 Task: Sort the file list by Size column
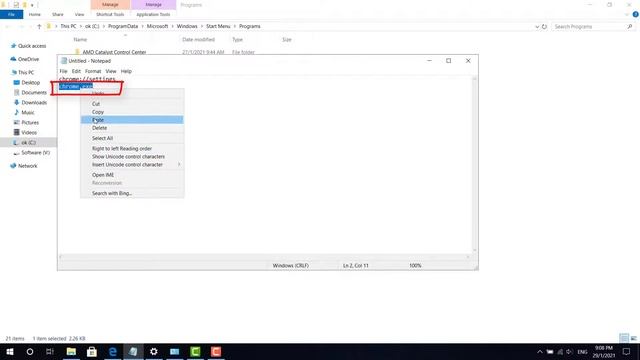coord(287,40)
